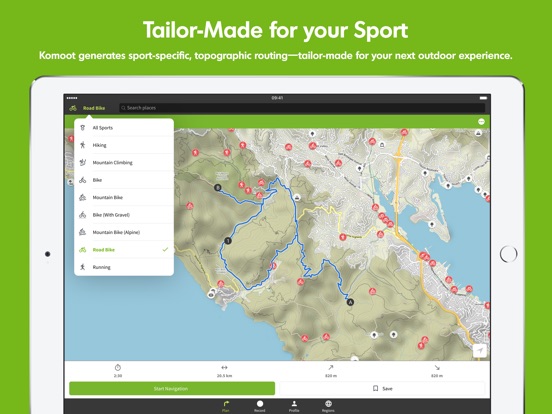Click the Search places field
Image resolution: width=552 pixels, height=414 pixels.
click(x=302, y=108)
